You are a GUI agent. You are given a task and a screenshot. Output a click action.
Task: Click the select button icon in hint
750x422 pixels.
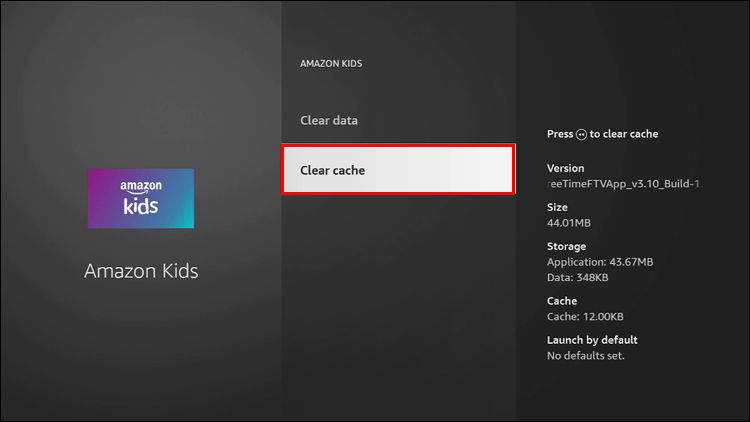click(x=581, y=134)
